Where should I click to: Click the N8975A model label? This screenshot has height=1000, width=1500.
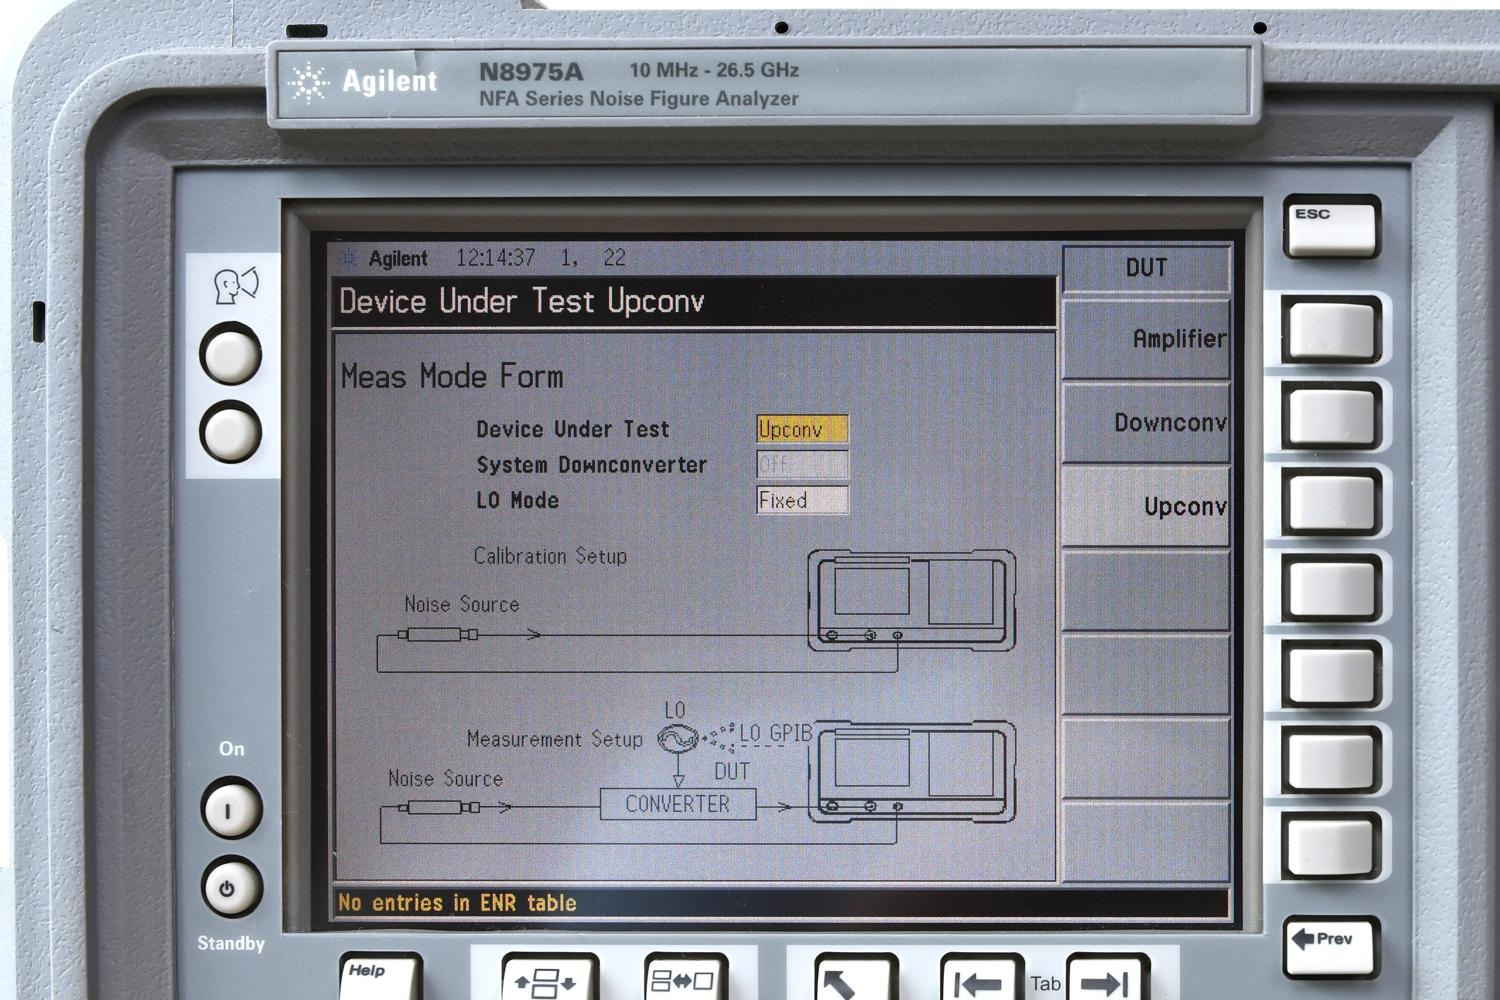530,72
